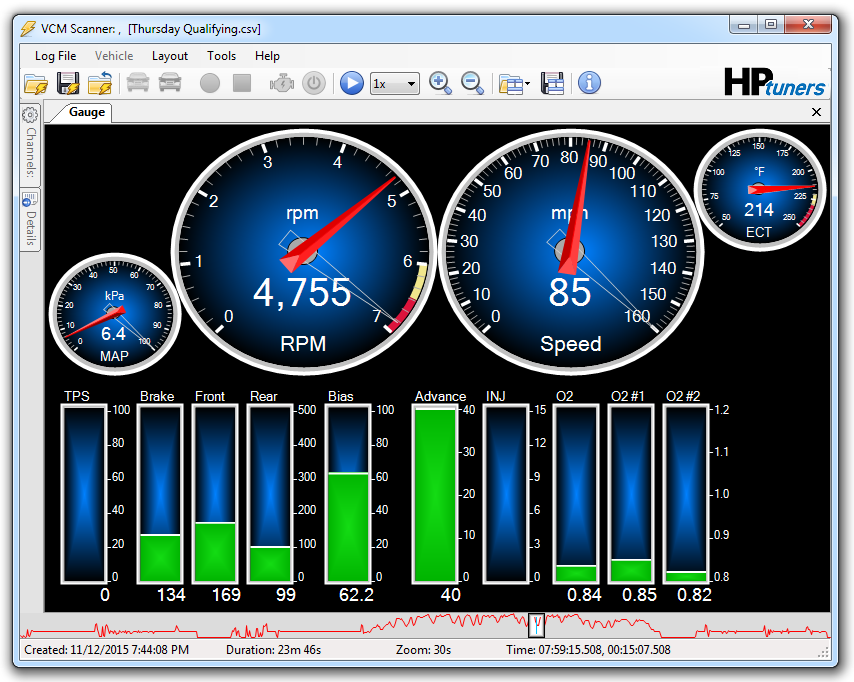The image size is (854, 682).
Task: Zoom in with the magnifier plus icon
Action: (x=440, y=83)
